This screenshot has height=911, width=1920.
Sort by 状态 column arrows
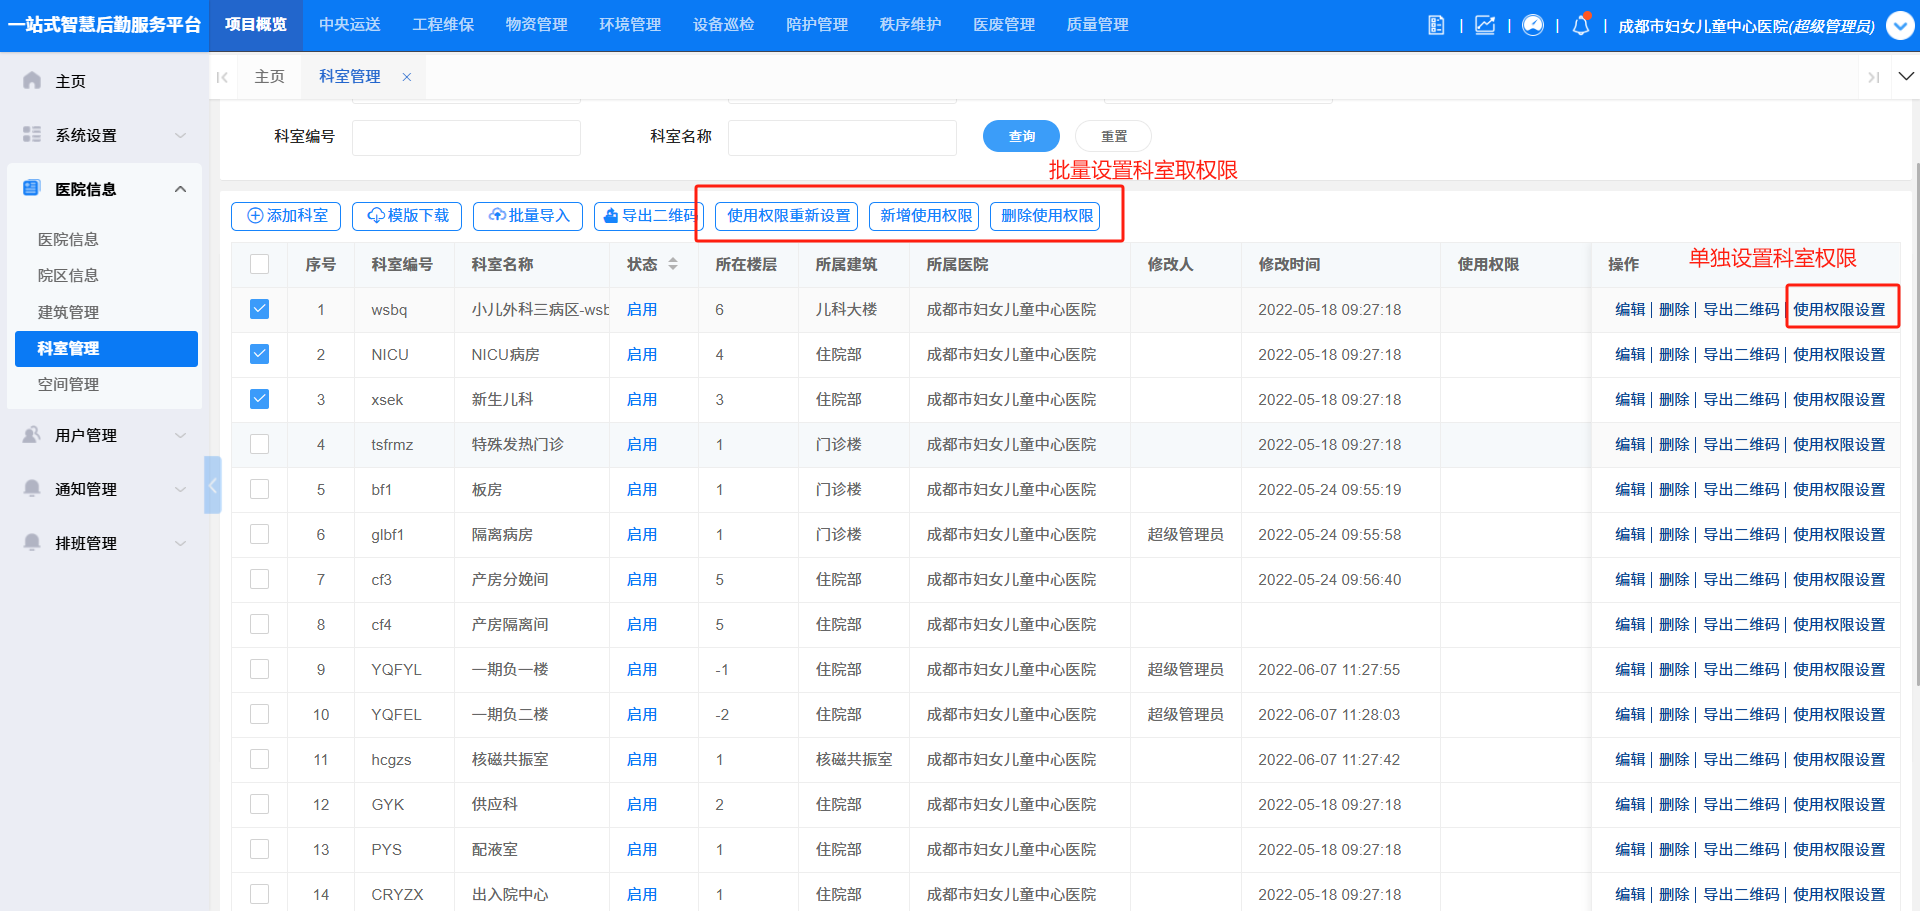click(673, 264)
